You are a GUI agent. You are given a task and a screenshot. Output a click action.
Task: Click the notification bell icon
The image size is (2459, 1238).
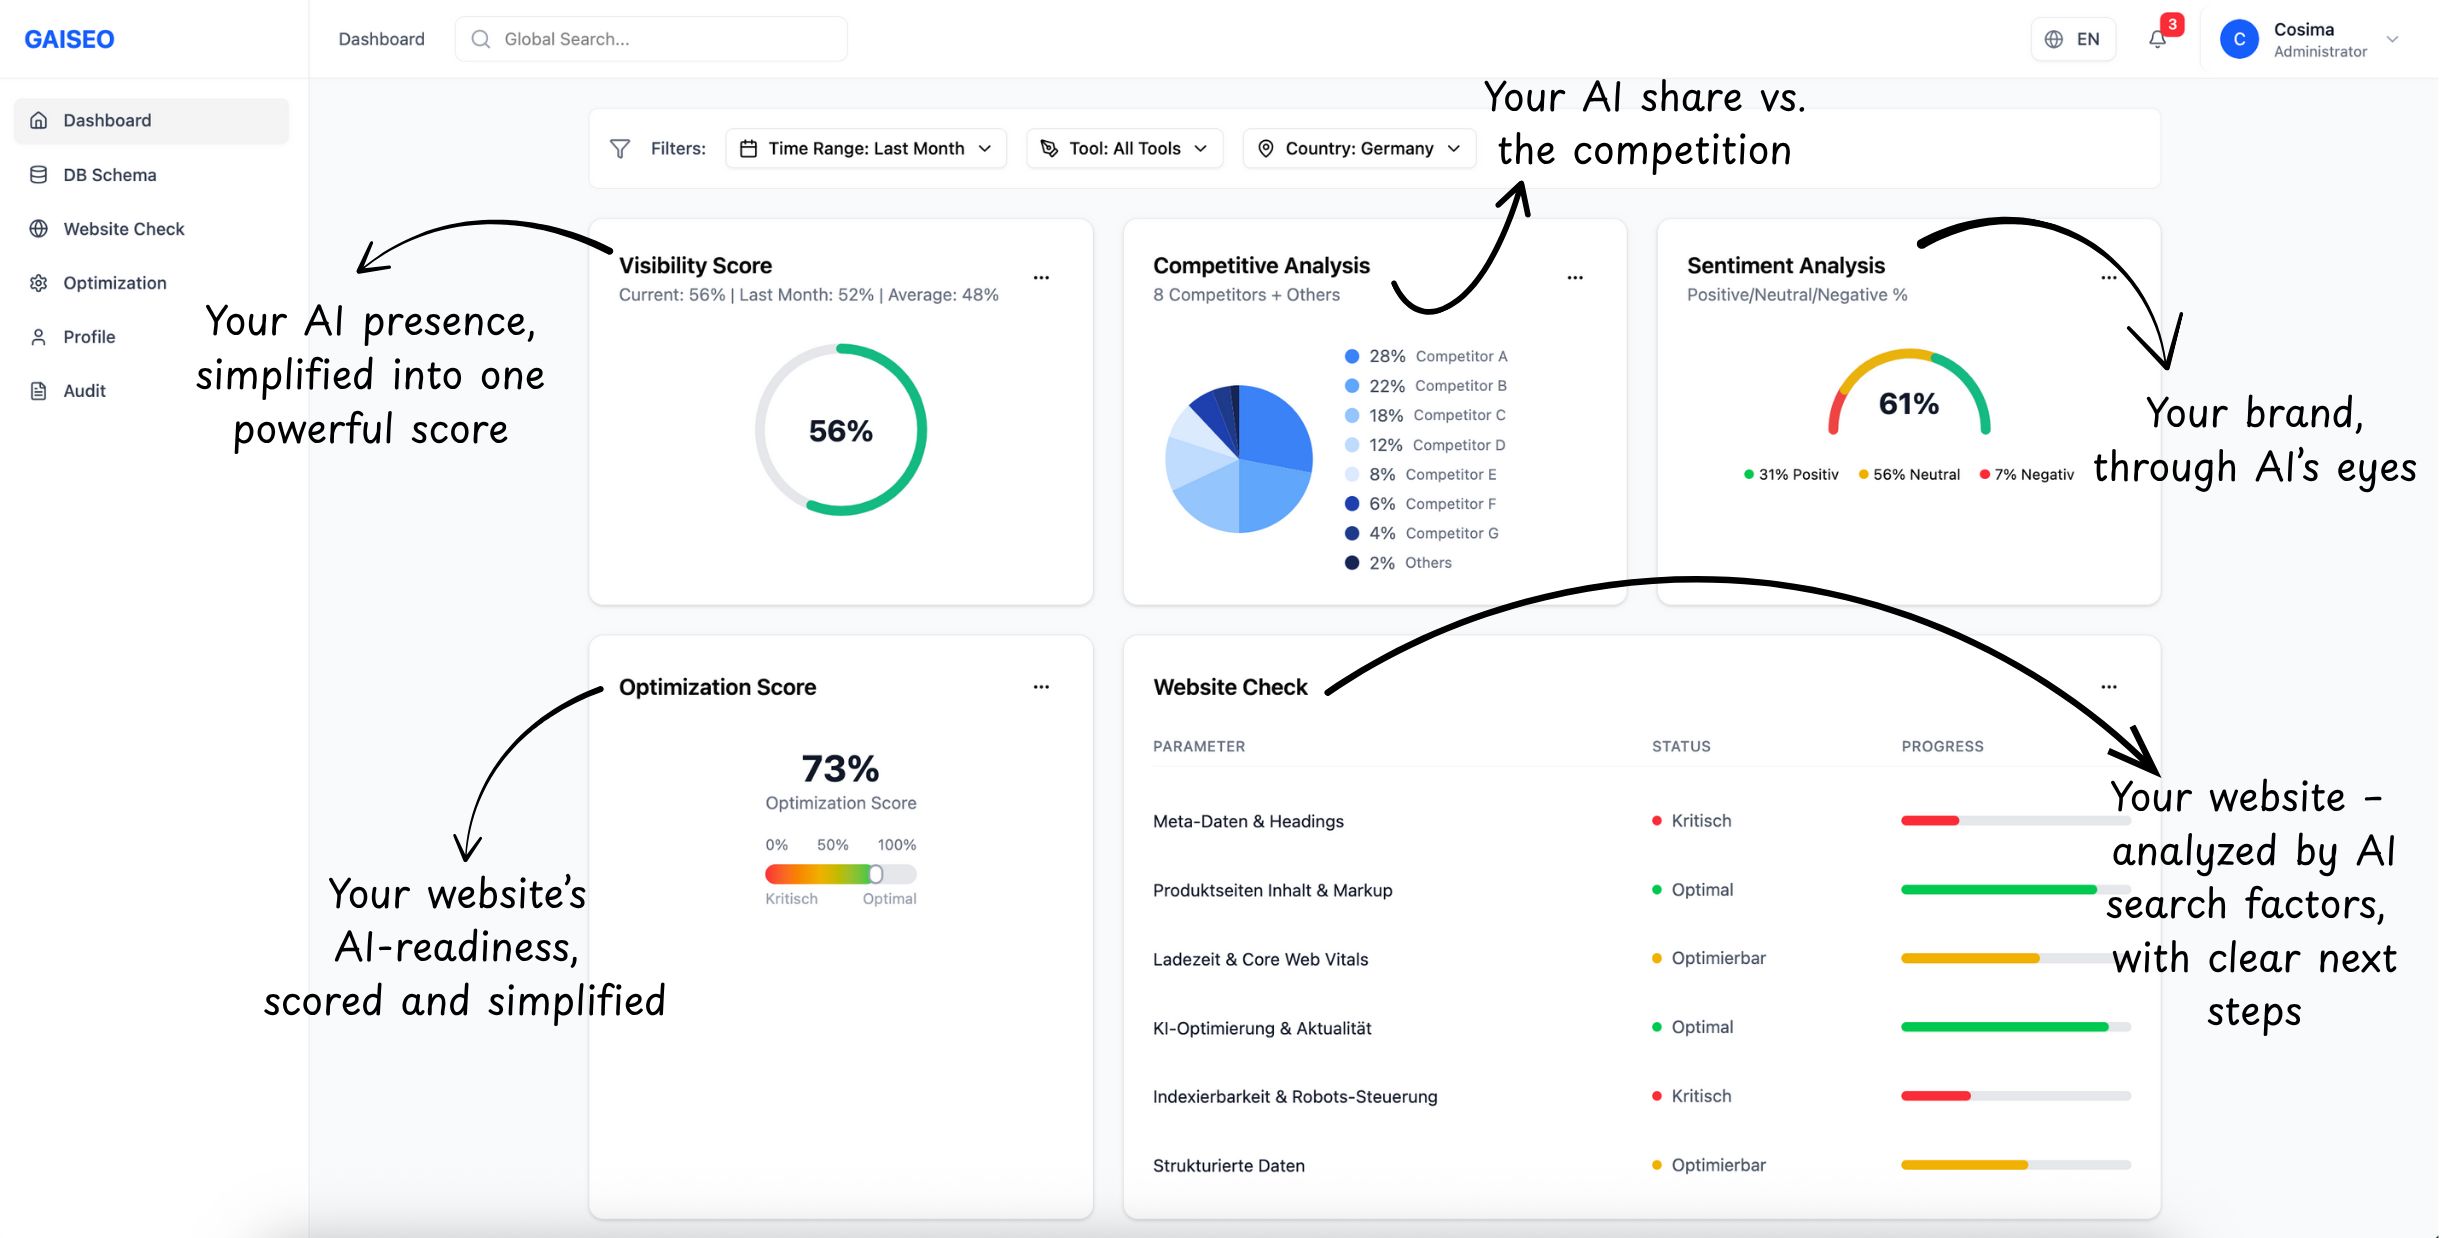[2156, 39]
